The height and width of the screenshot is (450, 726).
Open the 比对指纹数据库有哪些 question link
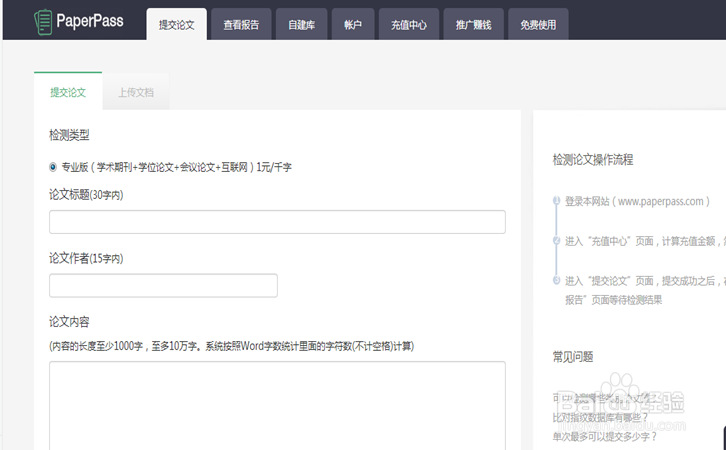(600, 417)
